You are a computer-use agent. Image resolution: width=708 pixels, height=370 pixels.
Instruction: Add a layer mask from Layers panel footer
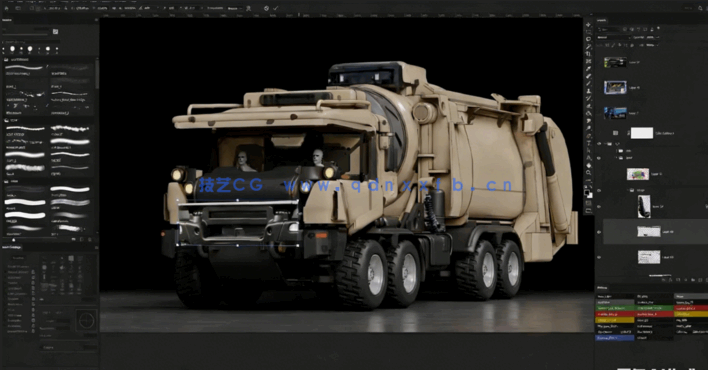coord(677,280)
